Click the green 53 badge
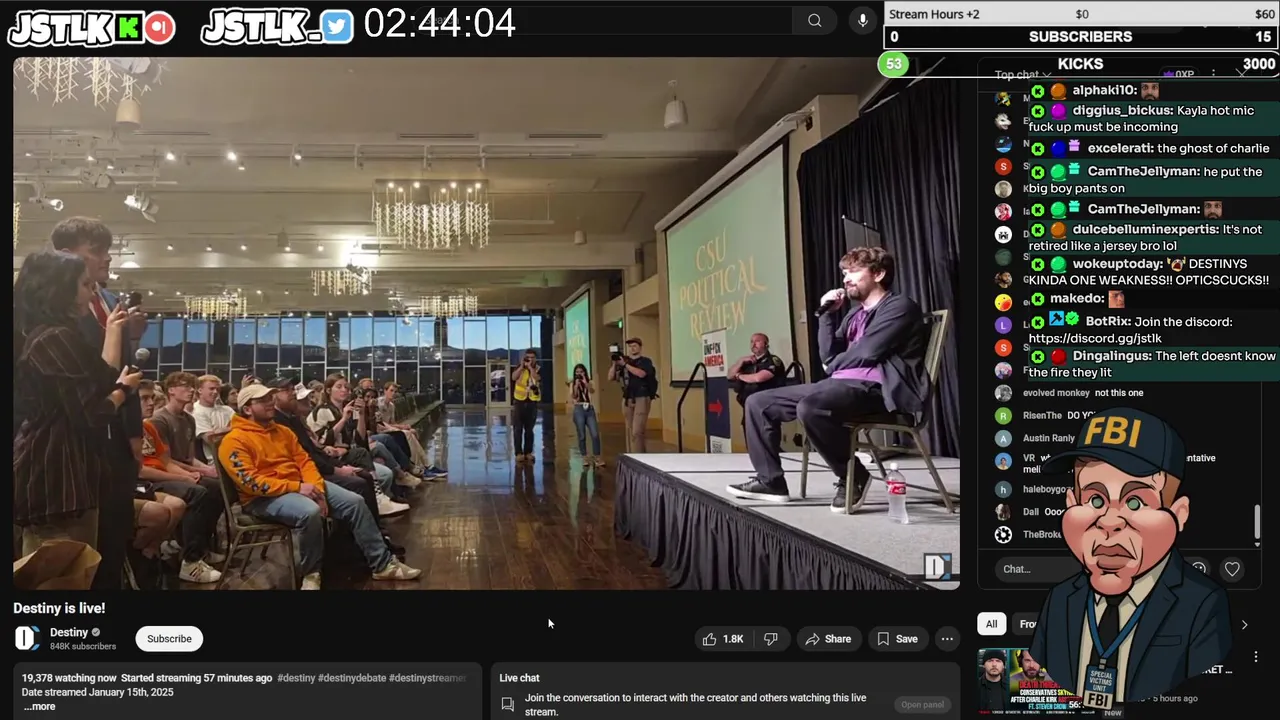Screen dimensions: 1280x720 (893, 64)
